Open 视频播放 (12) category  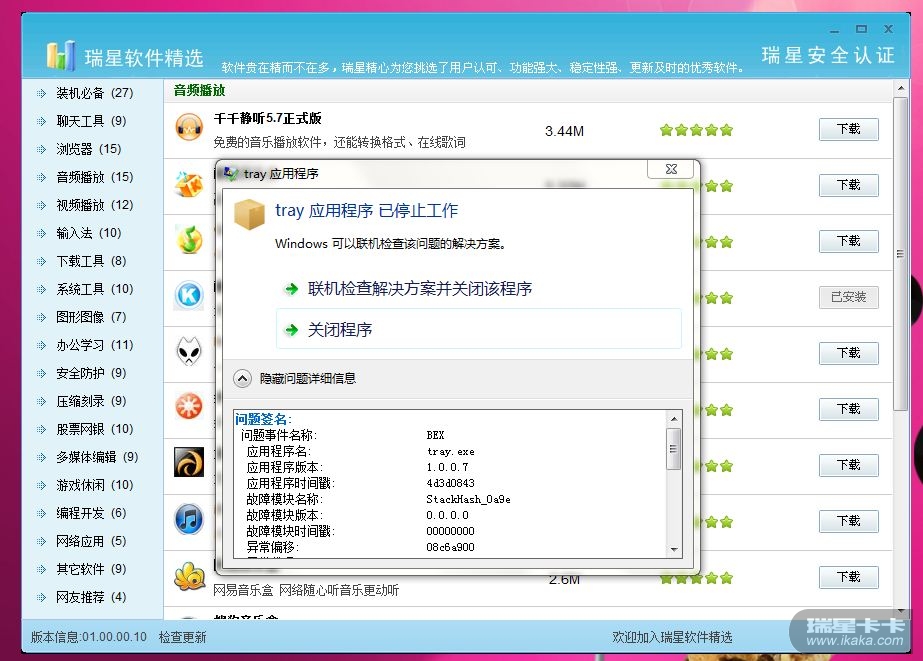coord(94,205)
